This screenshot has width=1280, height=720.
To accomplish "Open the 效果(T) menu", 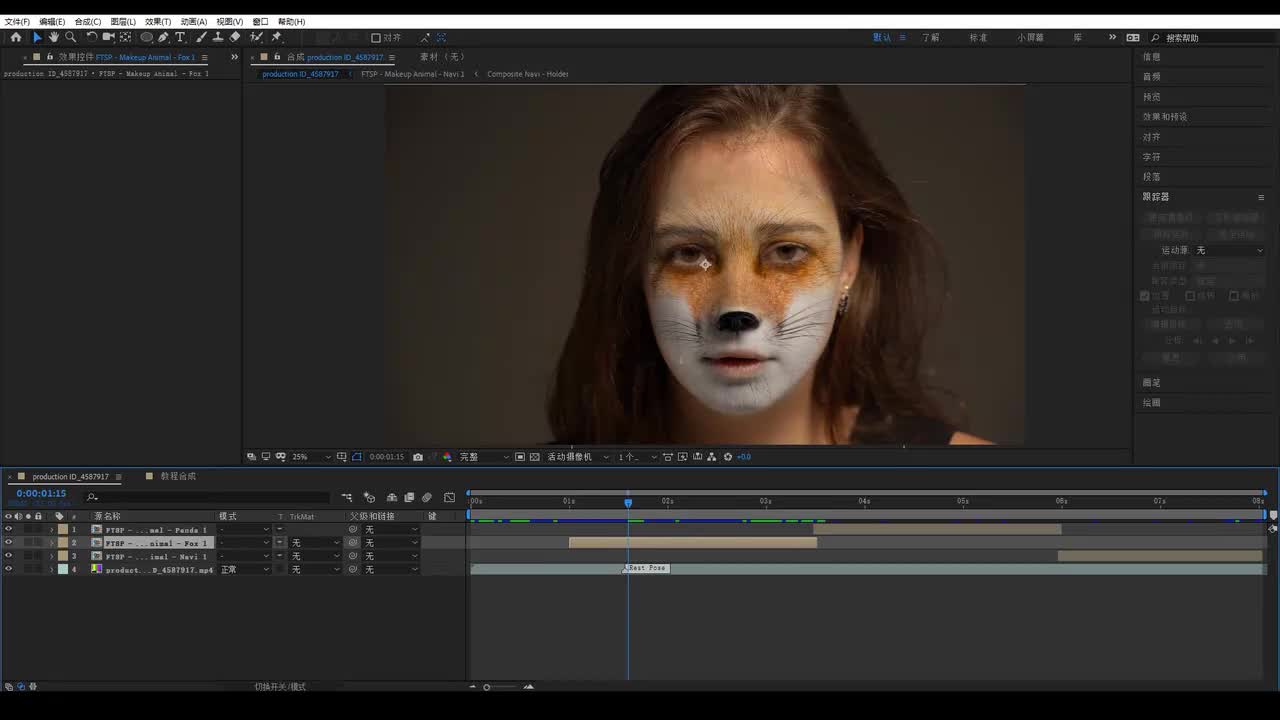I will point(157,21).
